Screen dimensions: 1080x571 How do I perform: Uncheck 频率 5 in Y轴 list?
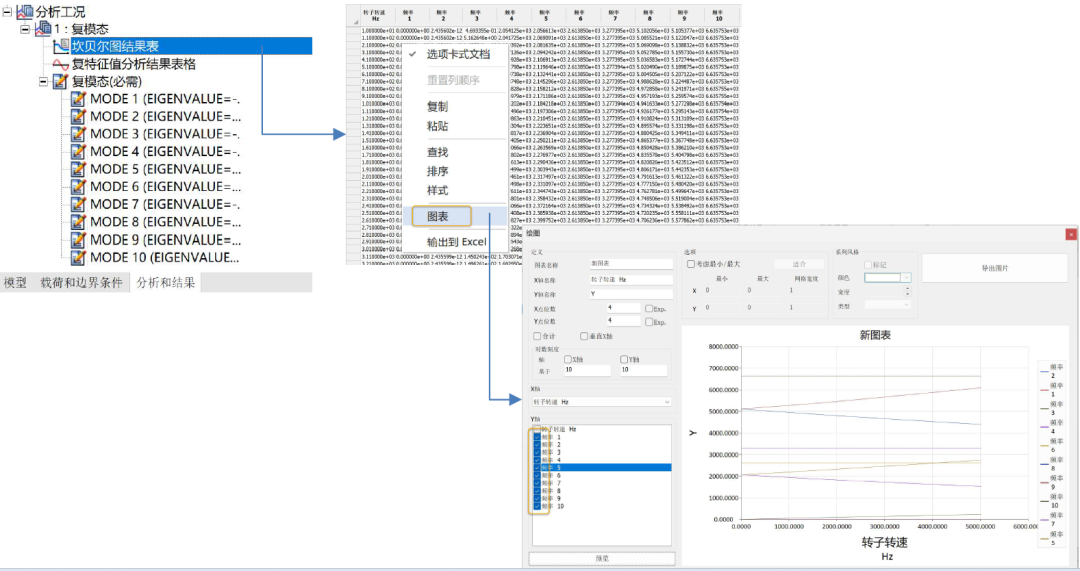pyautogui.click(x=537, y=468)
